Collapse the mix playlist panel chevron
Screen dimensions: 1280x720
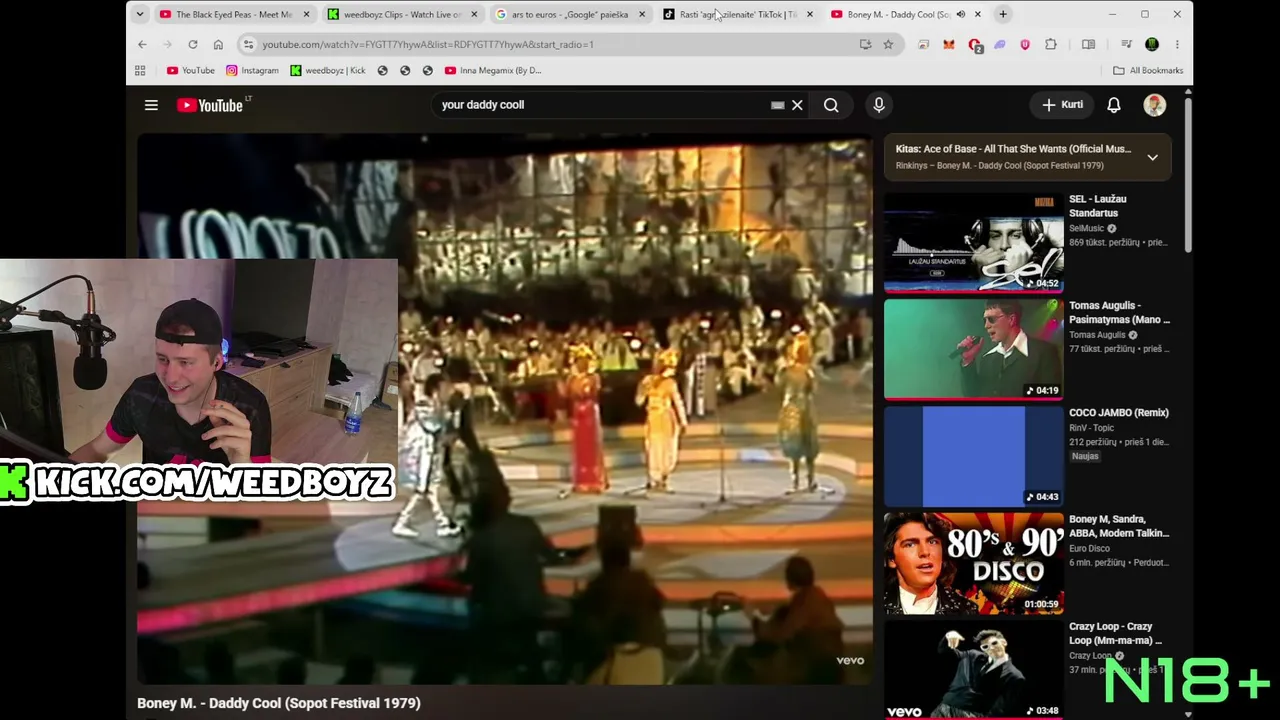[1152, 157]
